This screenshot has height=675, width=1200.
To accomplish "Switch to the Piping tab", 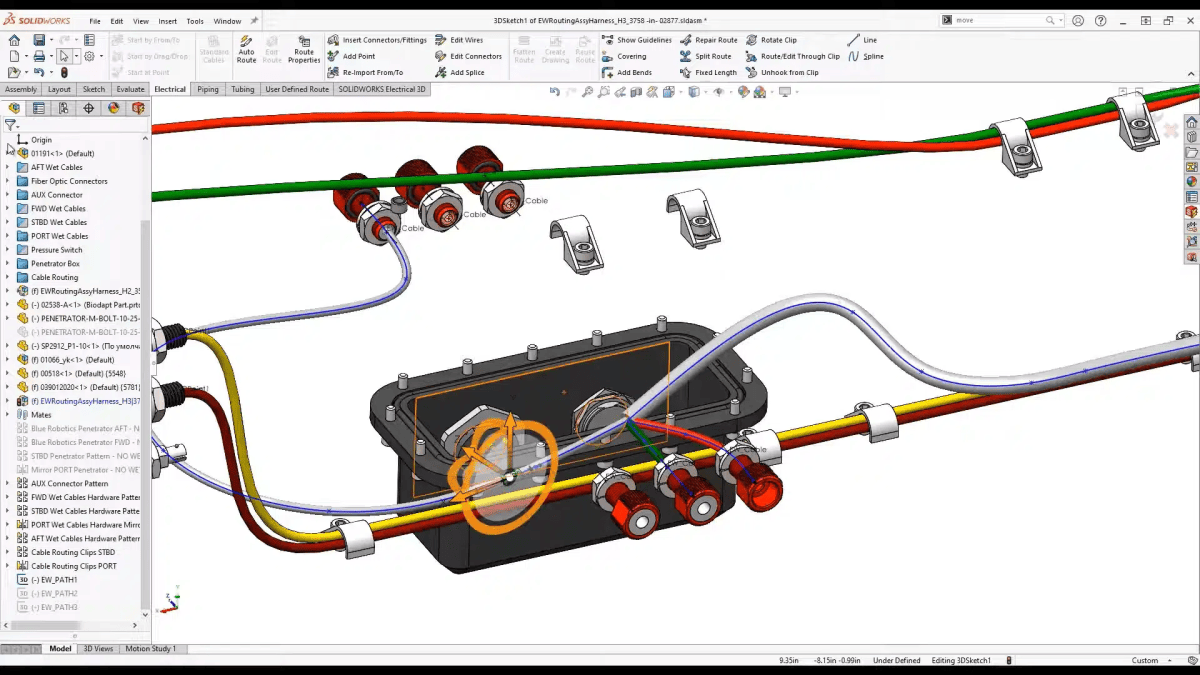I will (x=207, y=89).
